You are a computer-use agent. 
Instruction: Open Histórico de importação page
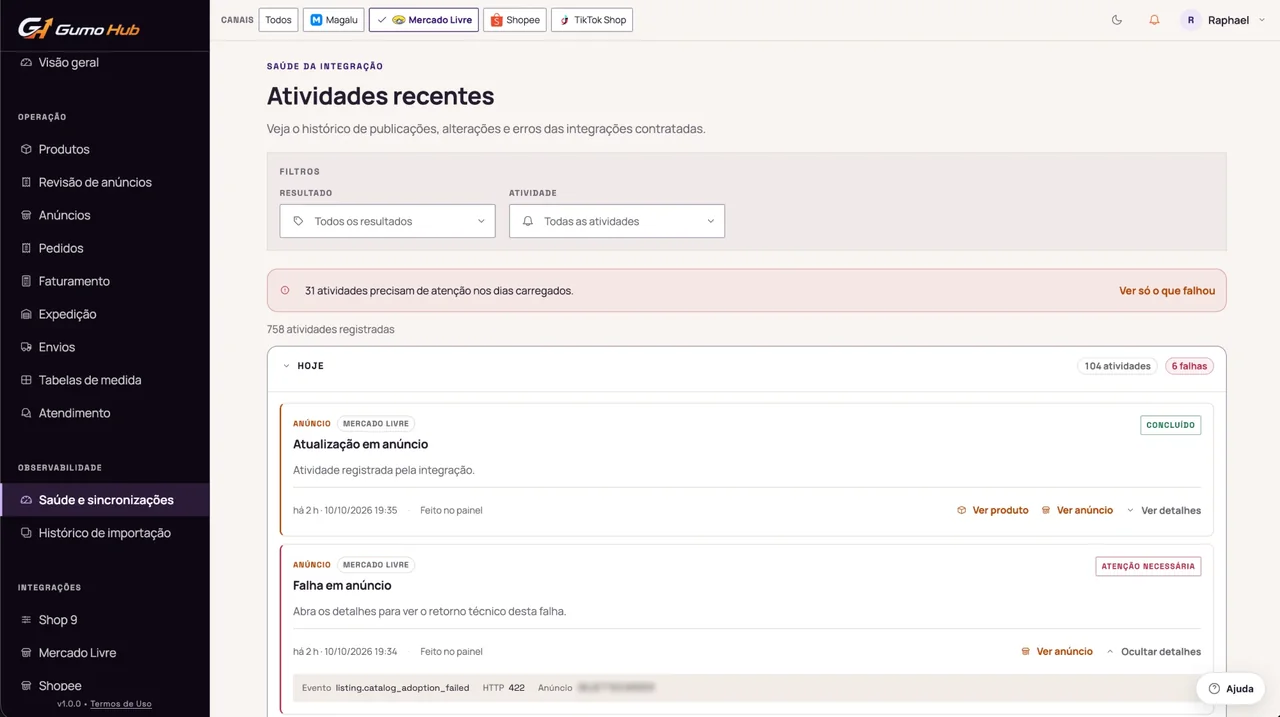click(104, 533)
